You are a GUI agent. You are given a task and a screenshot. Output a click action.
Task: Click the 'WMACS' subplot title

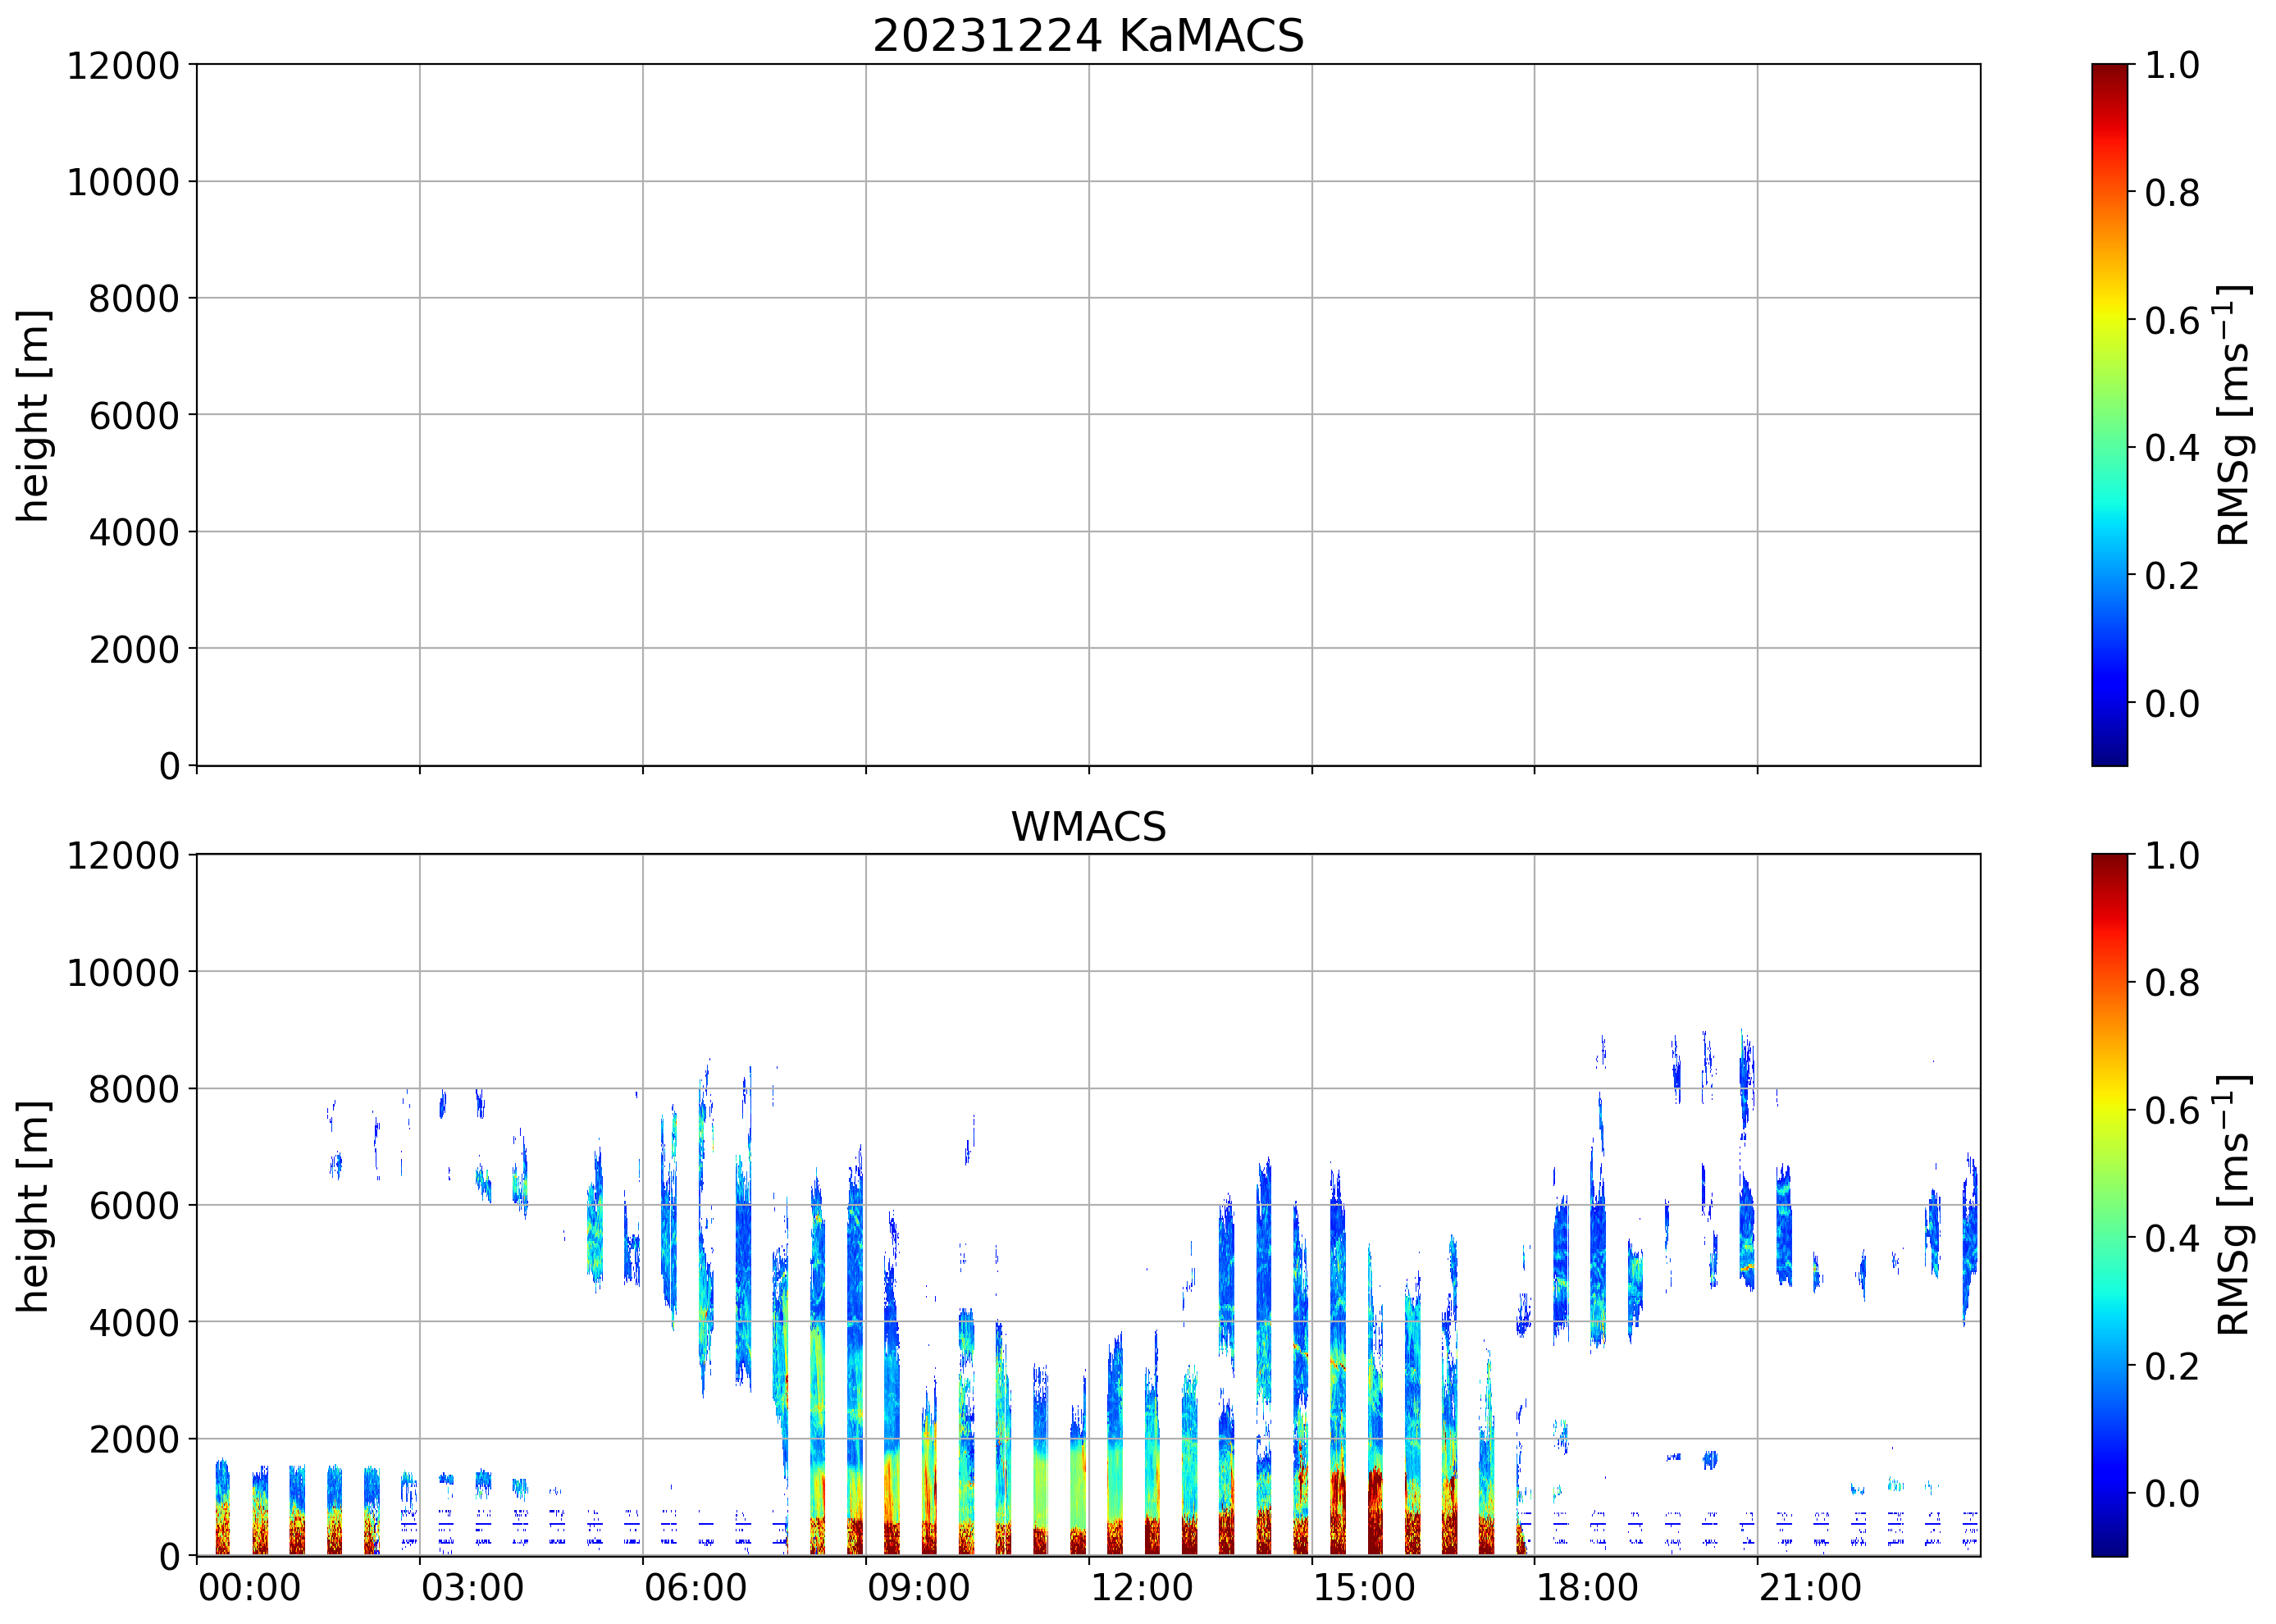click(x=1088, y=827)
